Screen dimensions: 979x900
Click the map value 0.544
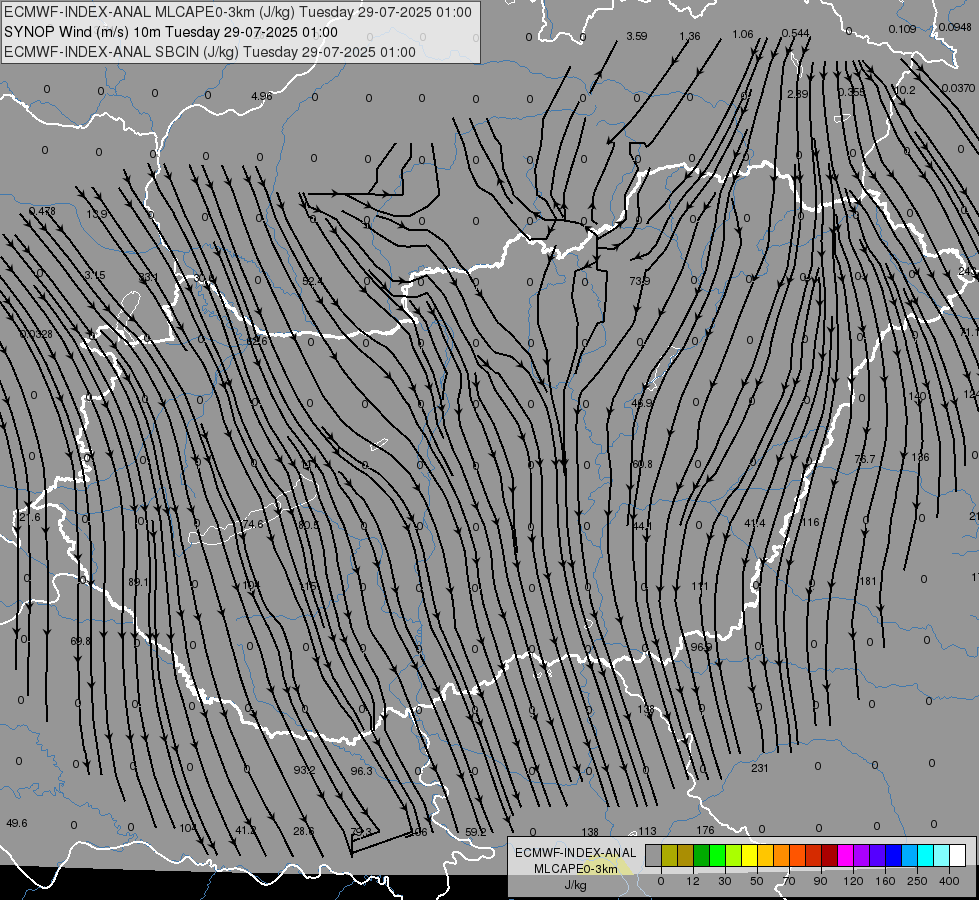click(795, 33)
